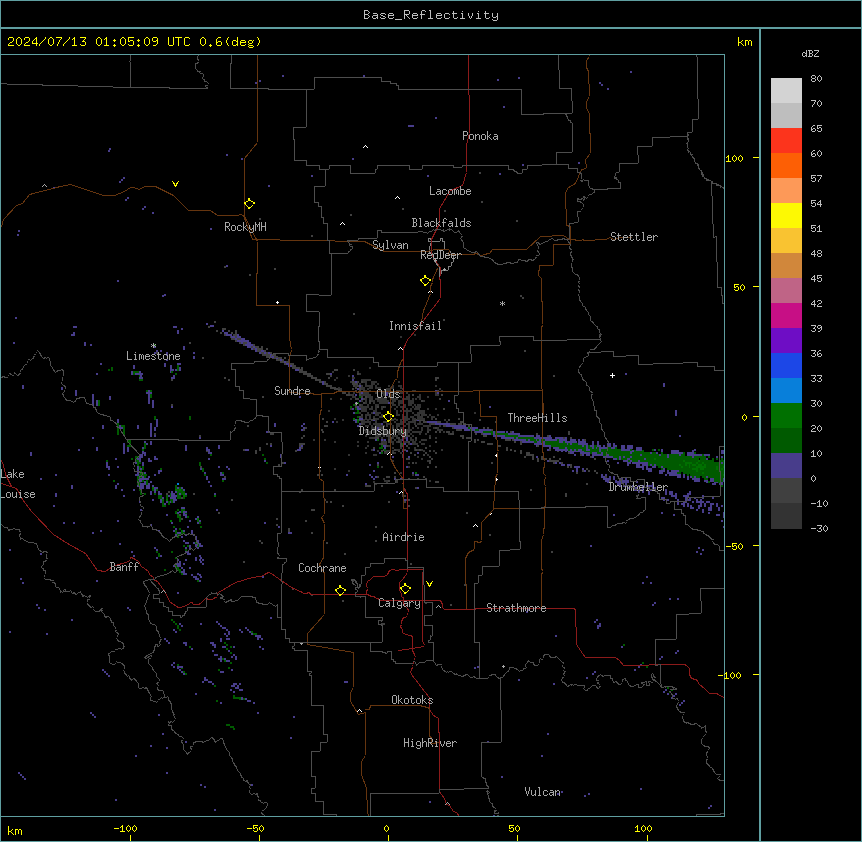Click the Sylvan label
Image resolution: width=862 pixels, height=842 pixels.
tap(390, 245)
